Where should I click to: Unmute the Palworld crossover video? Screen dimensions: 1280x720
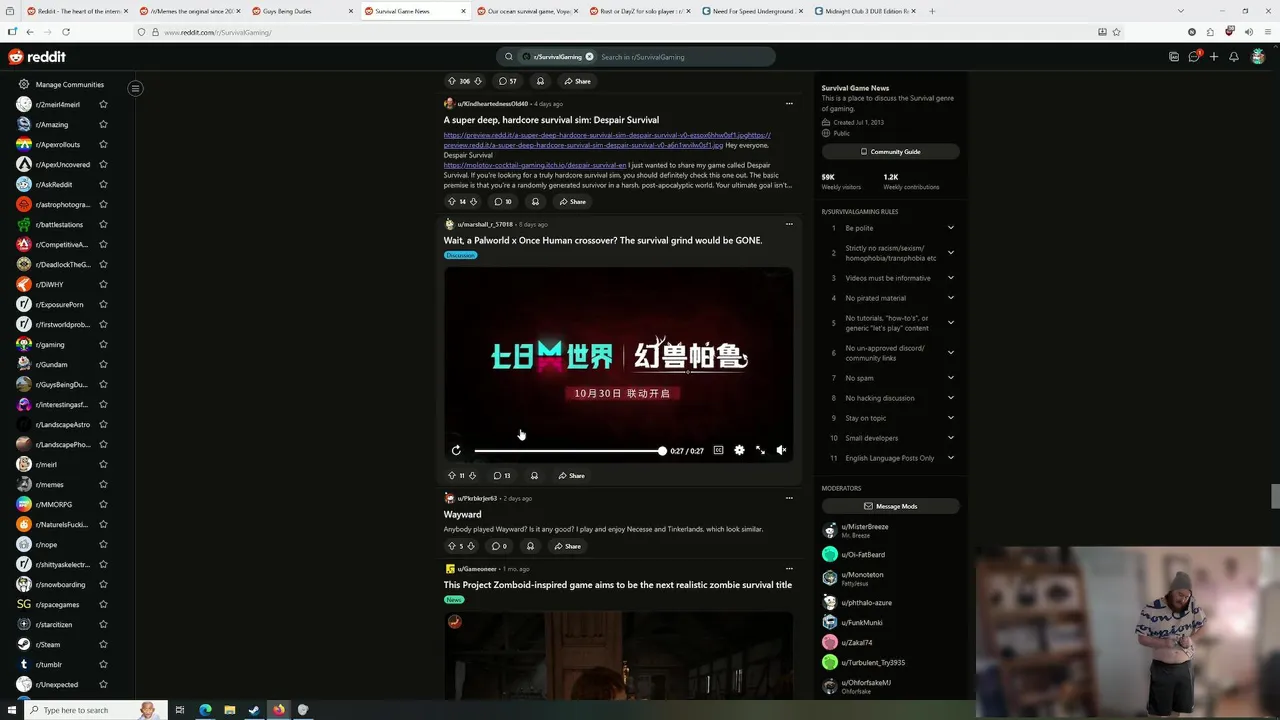pyautogui.click(x=781, y=451)
